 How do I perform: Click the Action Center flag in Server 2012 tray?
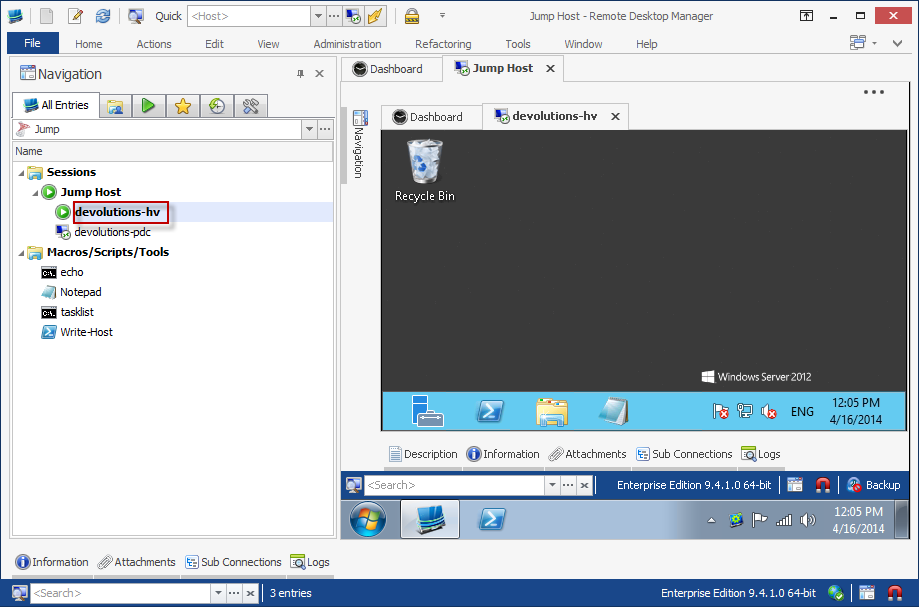[720, 411]
